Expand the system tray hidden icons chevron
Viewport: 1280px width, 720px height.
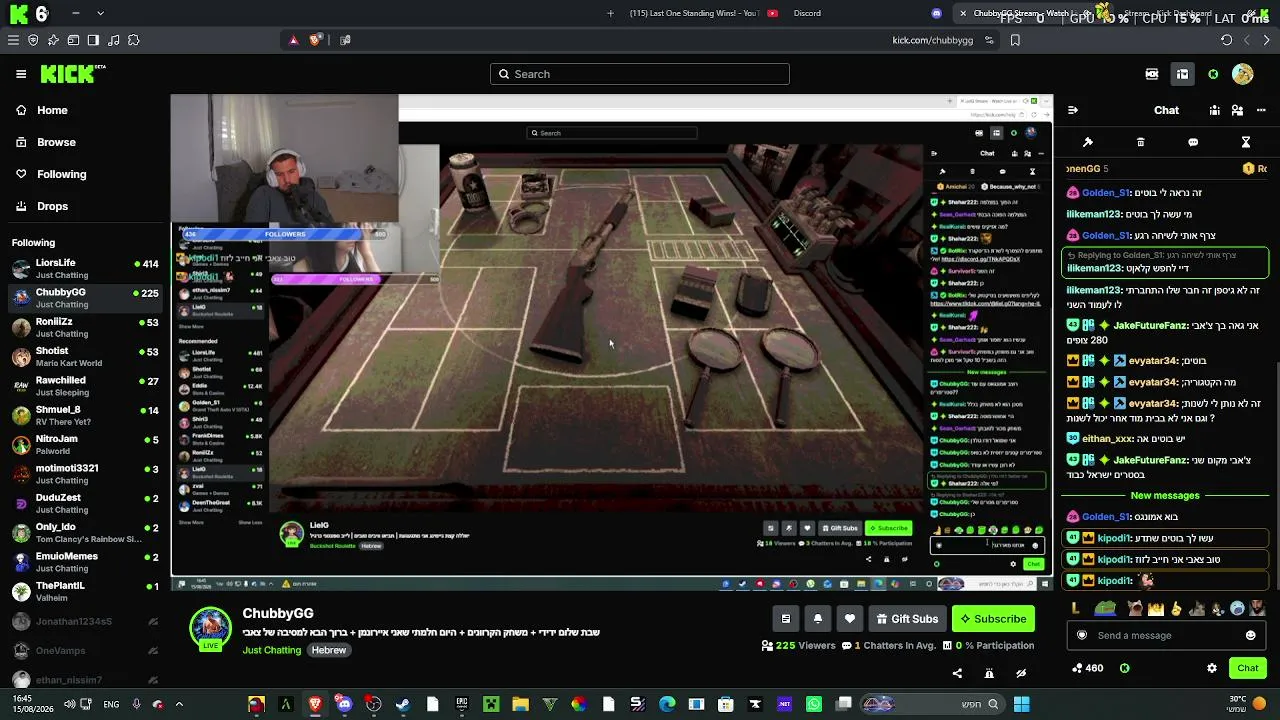(179, 704)
